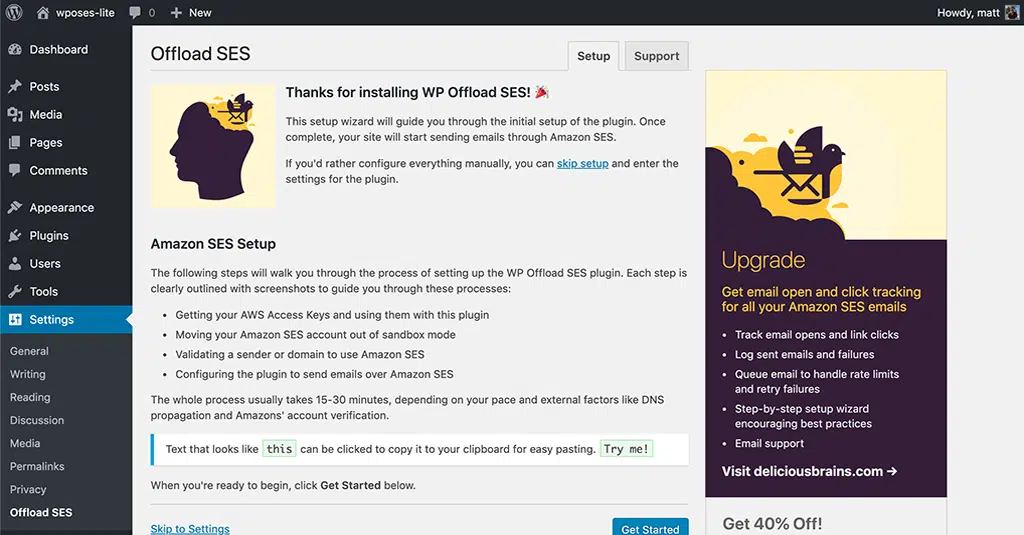Open the Users menu item
Viewport: 1024px width, 535px height.
click(x=45, y=264)
